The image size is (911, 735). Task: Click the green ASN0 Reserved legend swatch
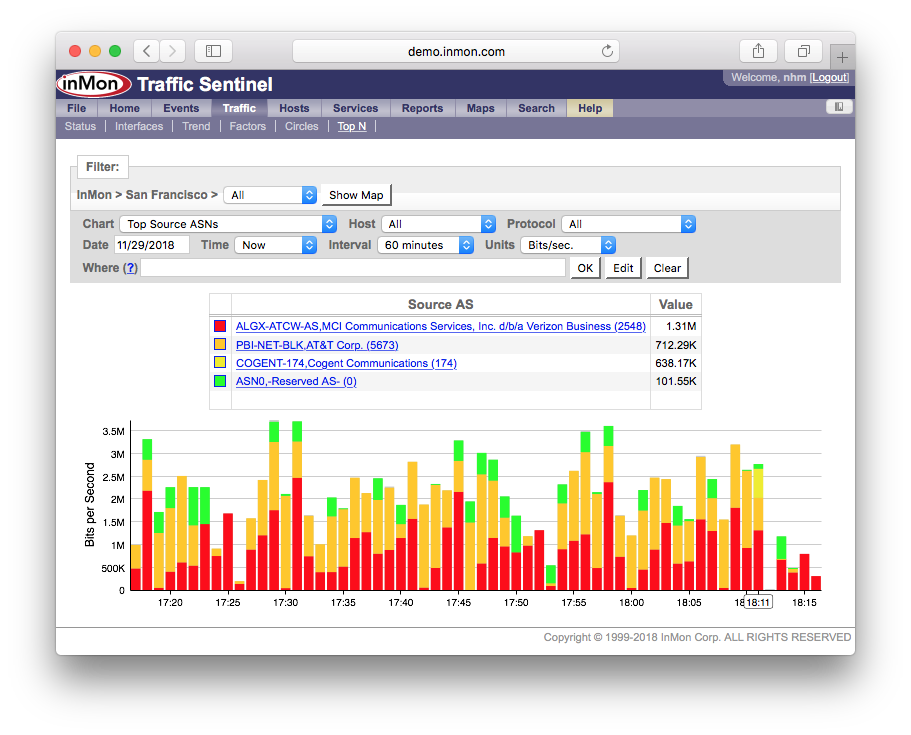[220, 381]
